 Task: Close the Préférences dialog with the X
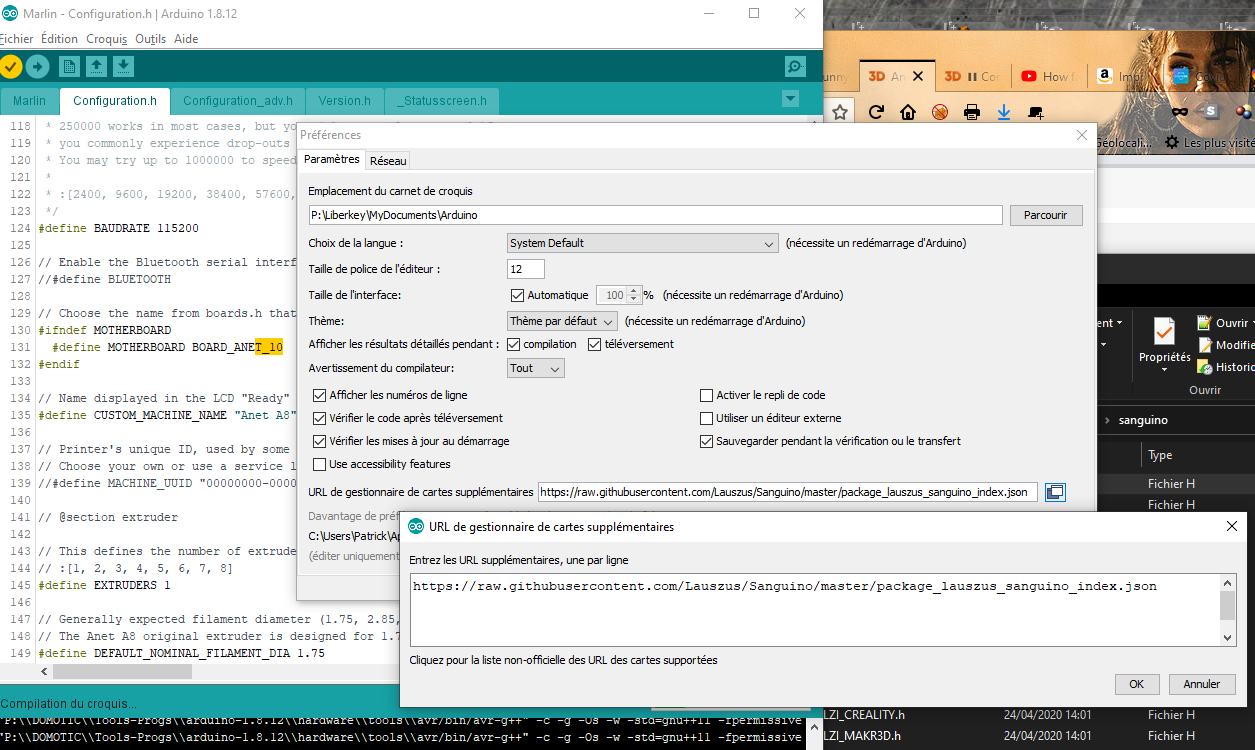click(1081, 135)
